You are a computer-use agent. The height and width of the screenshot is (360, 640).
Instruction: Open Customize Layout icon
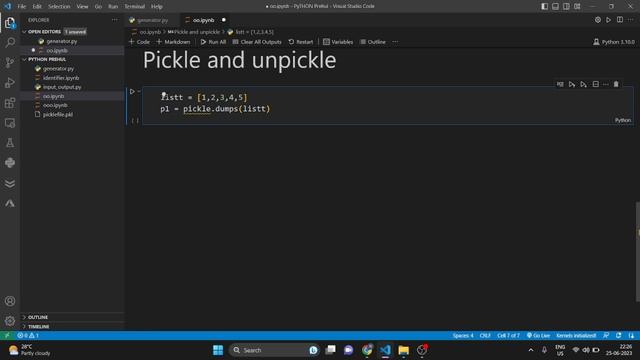pos(577,6)
